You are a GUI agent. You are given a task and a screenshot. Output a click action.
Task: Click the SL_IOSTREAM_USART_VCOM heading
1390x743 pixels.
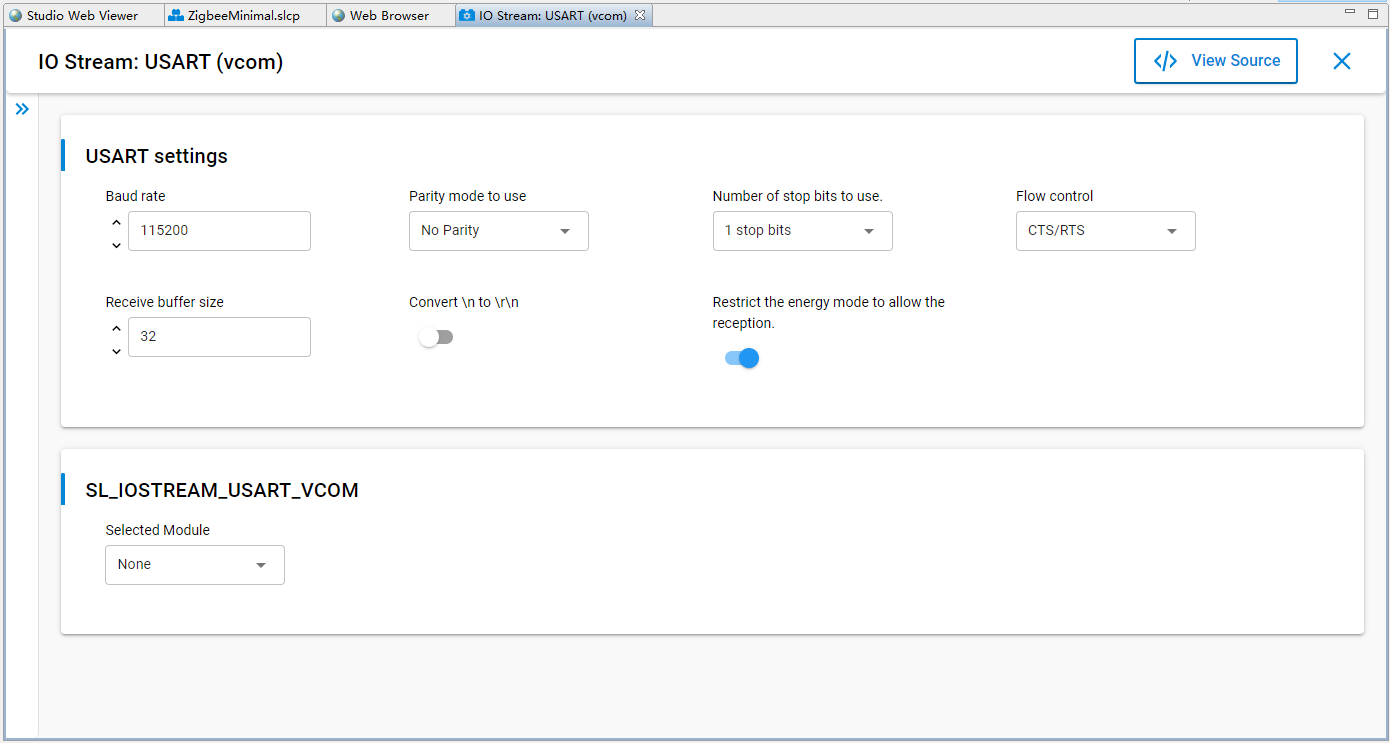[x=222, y=490]
